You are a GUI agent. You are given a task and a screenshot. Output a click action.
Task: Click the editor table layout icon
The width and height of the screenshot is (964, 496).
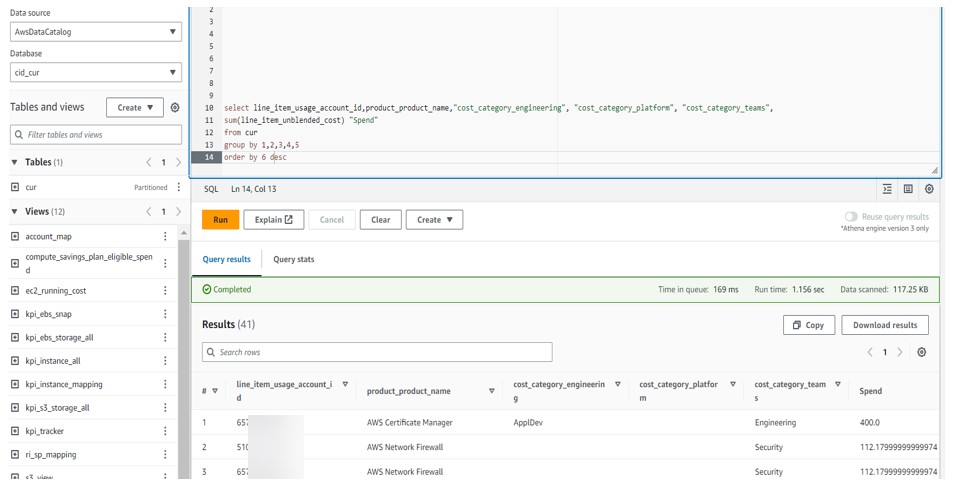[x=908, y=189]
